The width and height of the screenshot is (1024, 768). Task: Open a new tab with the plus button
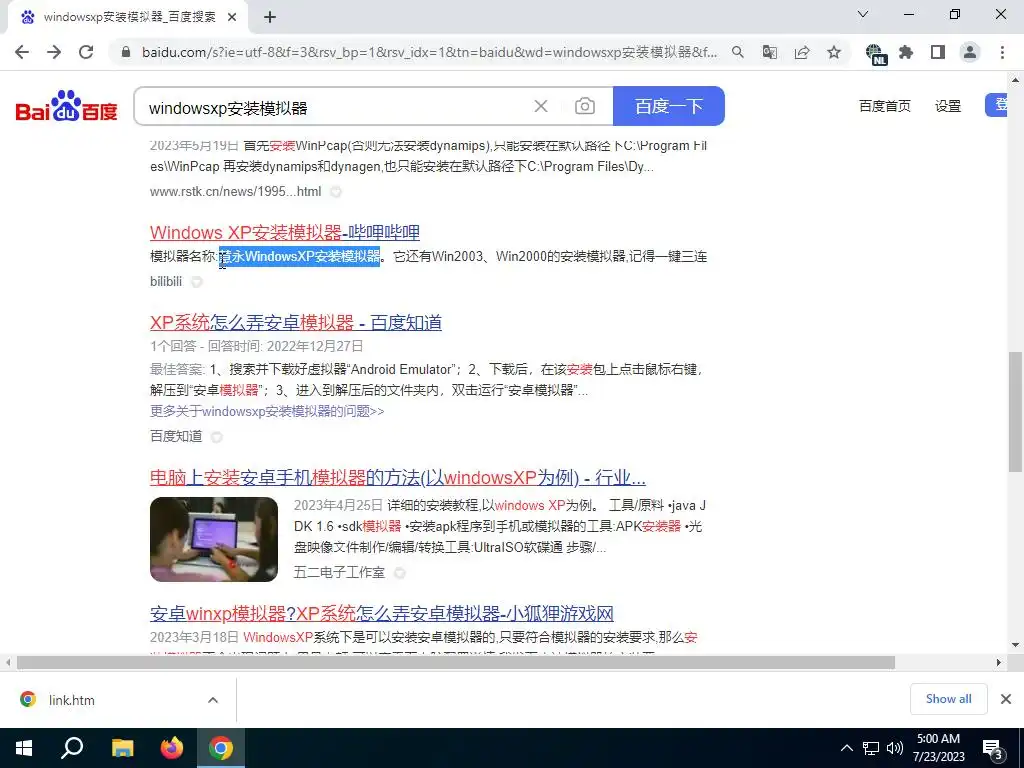pos(270,17)
